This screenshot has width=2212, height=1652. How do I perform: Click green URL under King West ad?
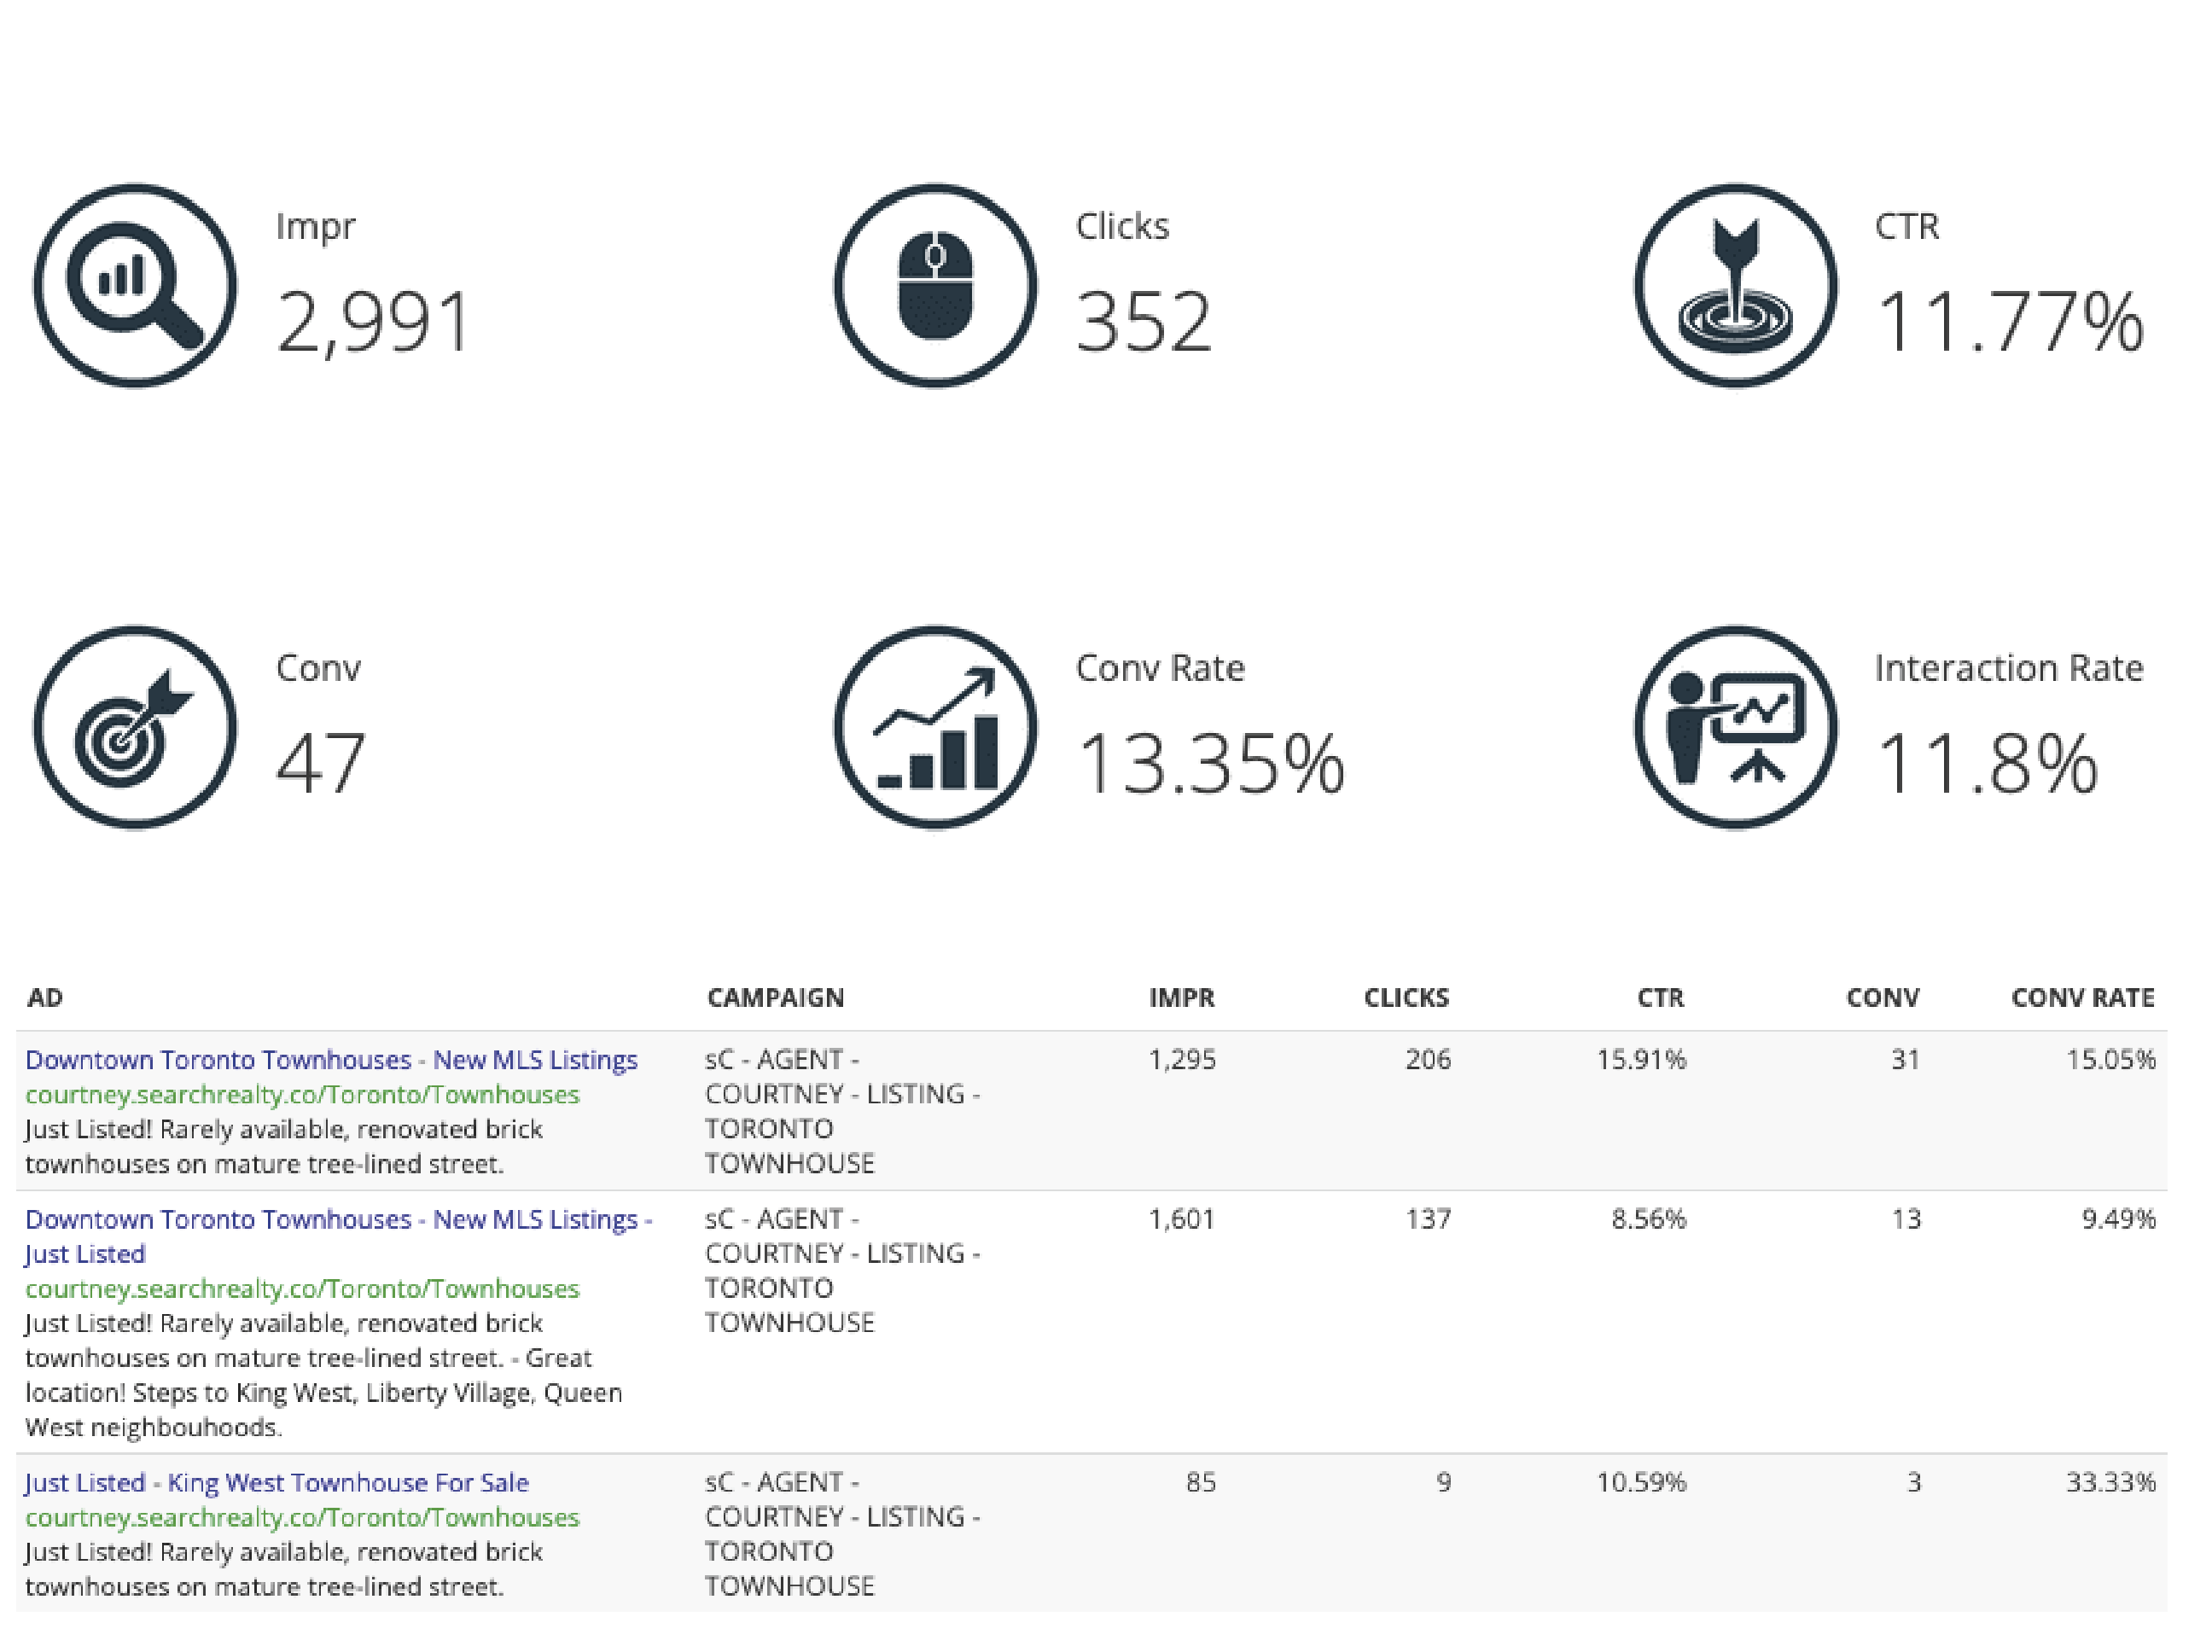[302, 1517]
